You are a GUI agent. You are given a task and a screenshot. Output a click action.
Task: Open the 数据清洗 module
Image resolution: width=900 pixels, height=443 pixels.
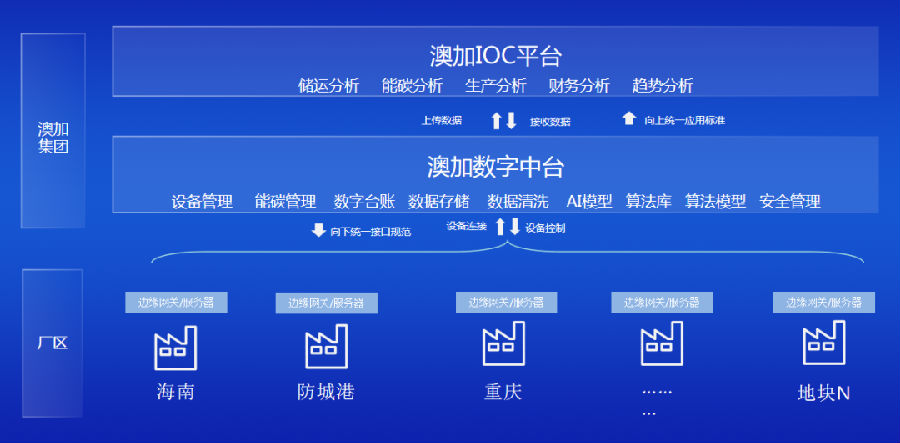518,201
